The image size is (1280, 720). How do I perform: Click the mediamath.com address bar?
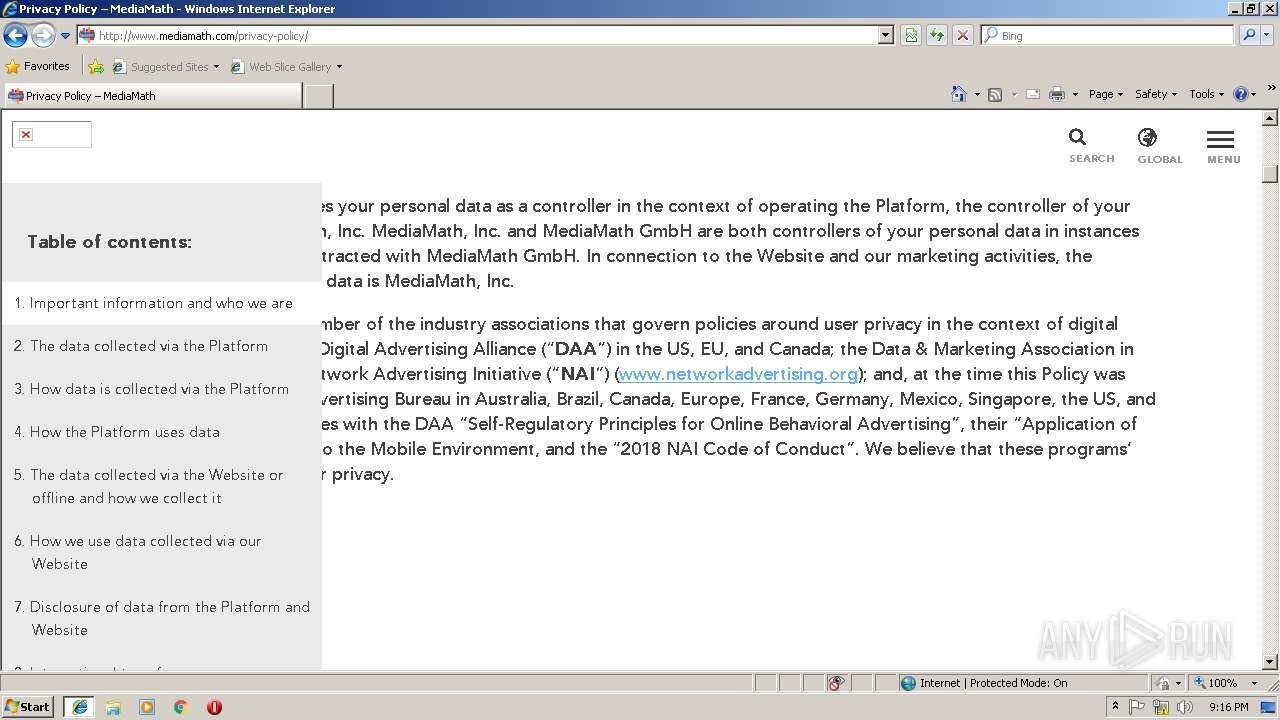pyautogui.click(x=479, y=35)
